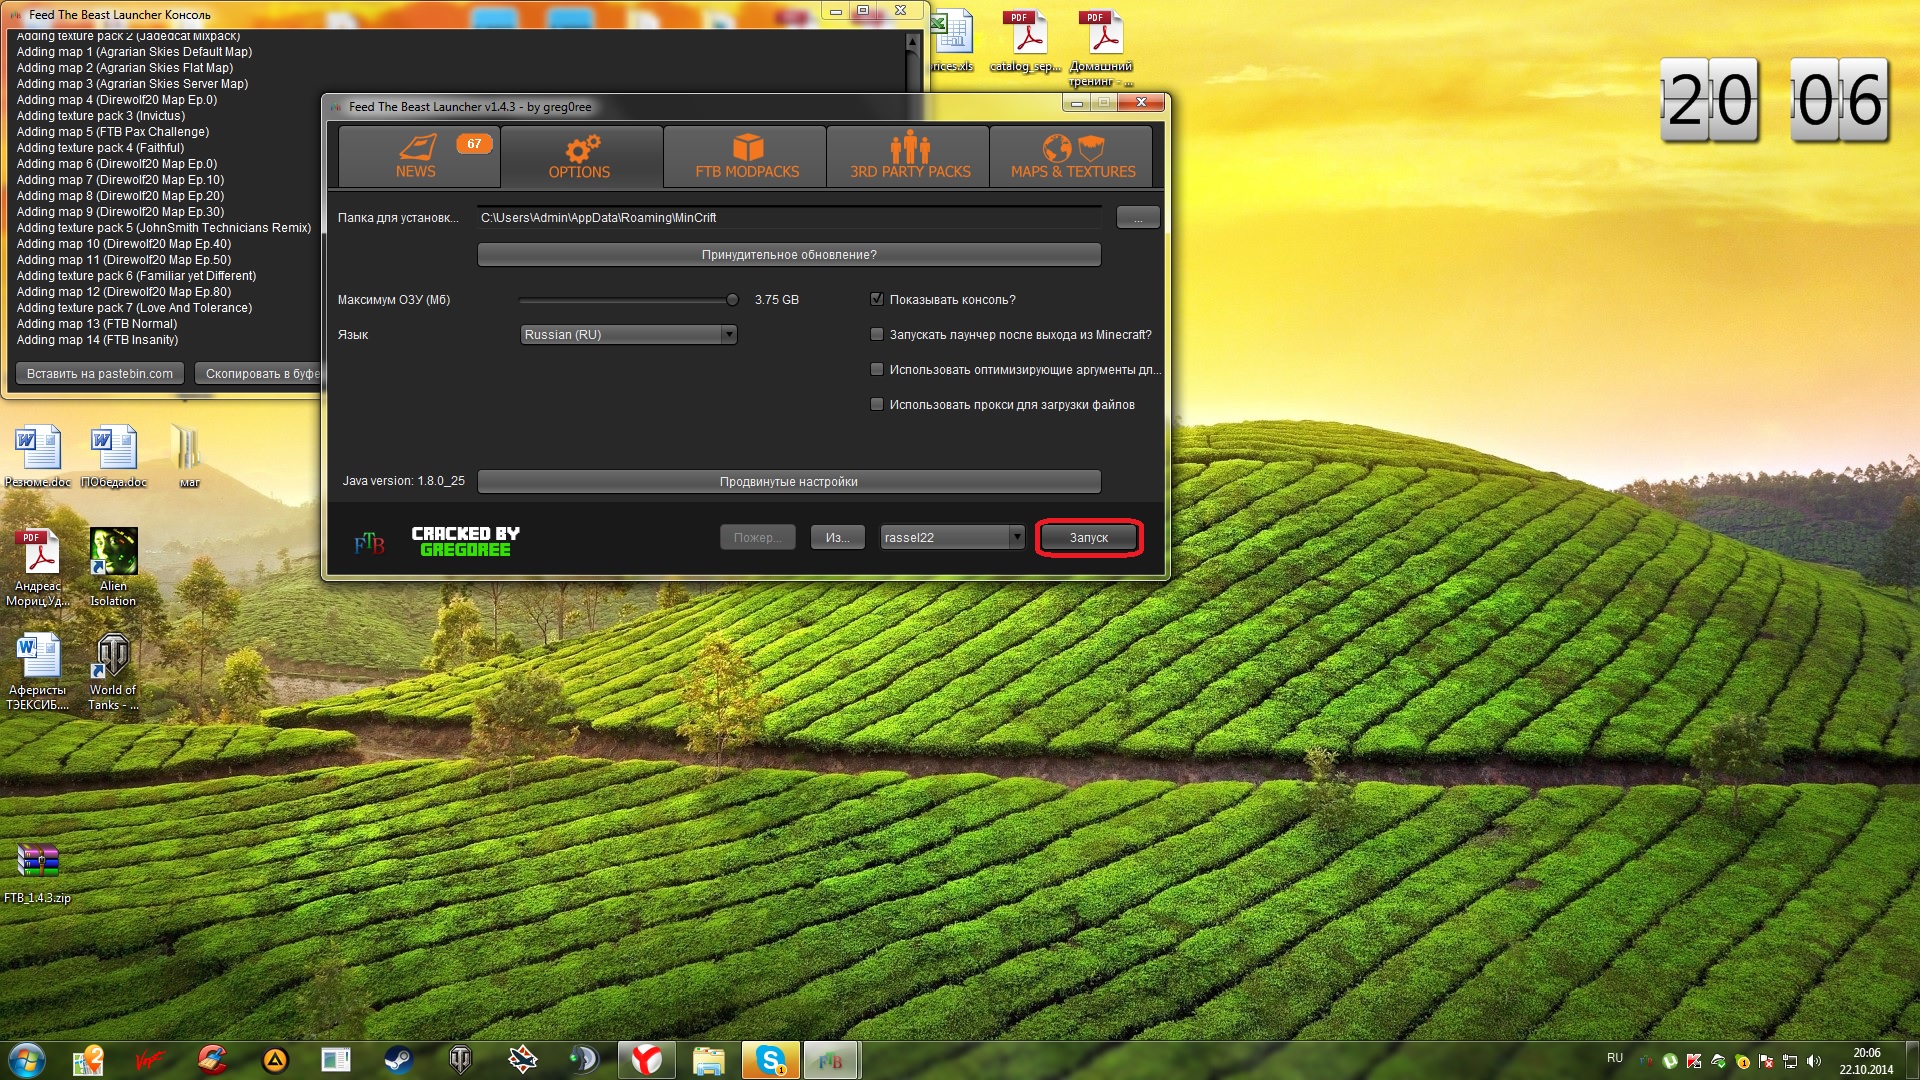
Task: Click Скопировать в буфер in console window
Action: click(258, 373)
